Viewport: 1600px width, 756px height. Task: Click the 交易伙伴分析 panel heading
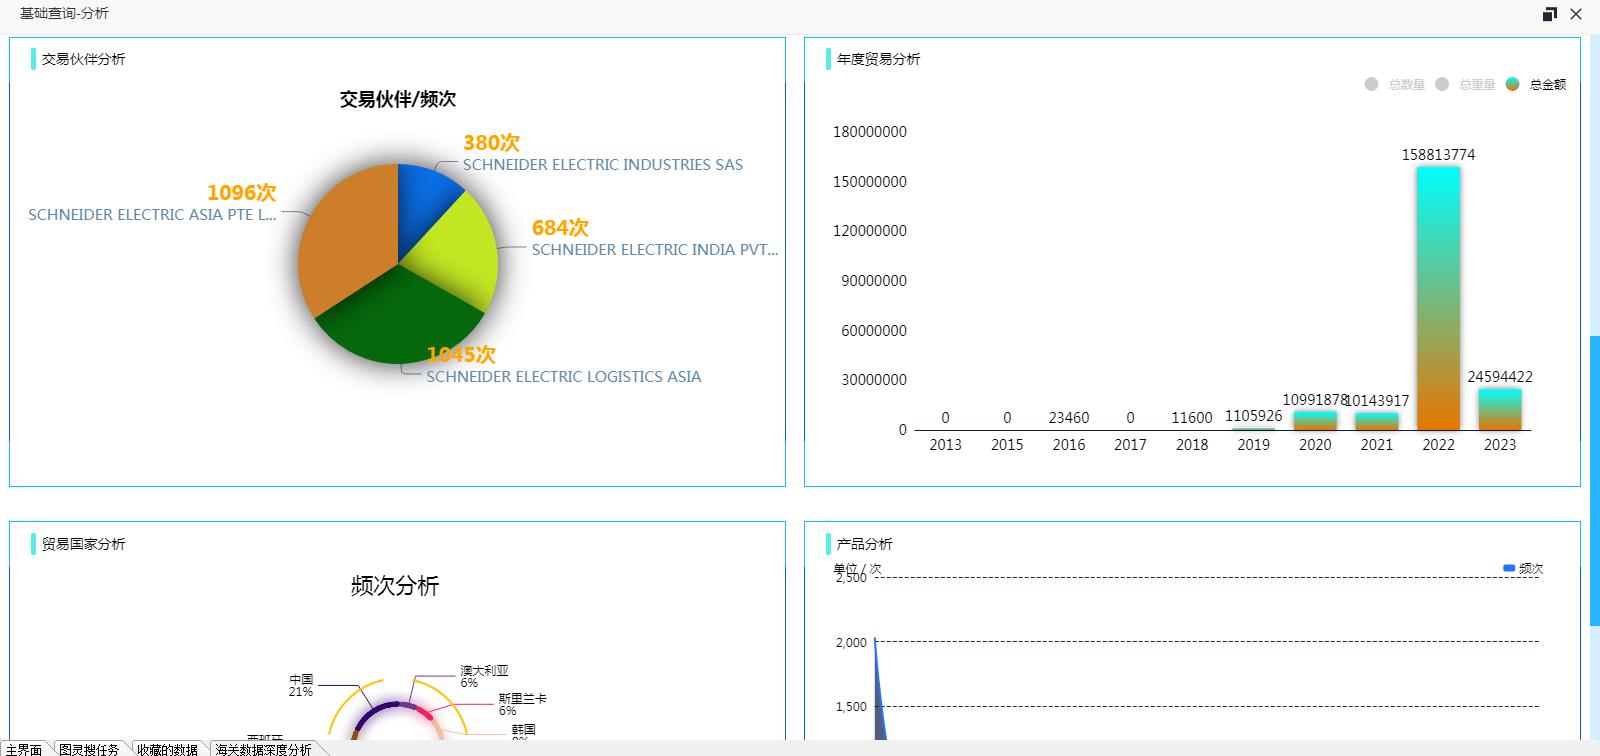coord(84,59)
